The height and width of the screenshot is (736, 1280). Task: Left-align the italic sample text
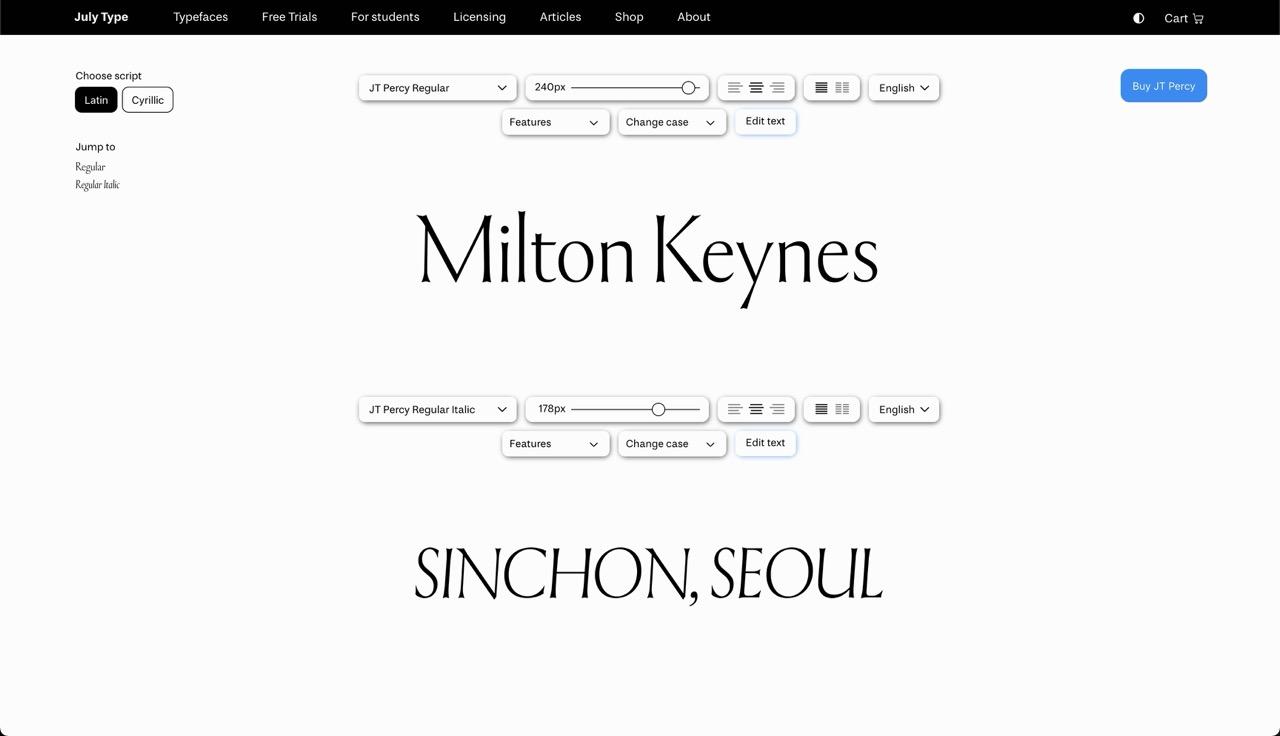click(735, 409)
